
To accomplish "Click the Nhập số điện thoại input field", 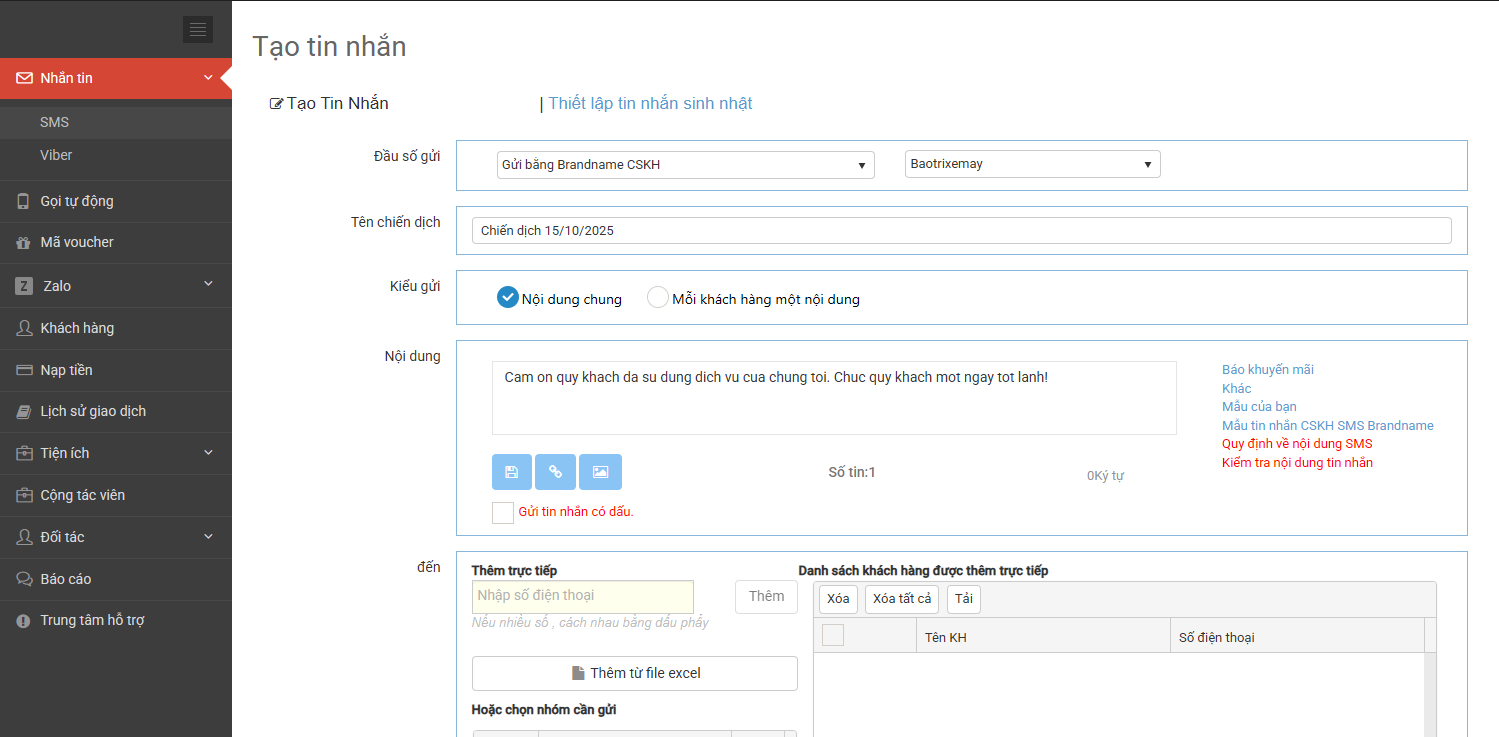I will click(583, 597).
